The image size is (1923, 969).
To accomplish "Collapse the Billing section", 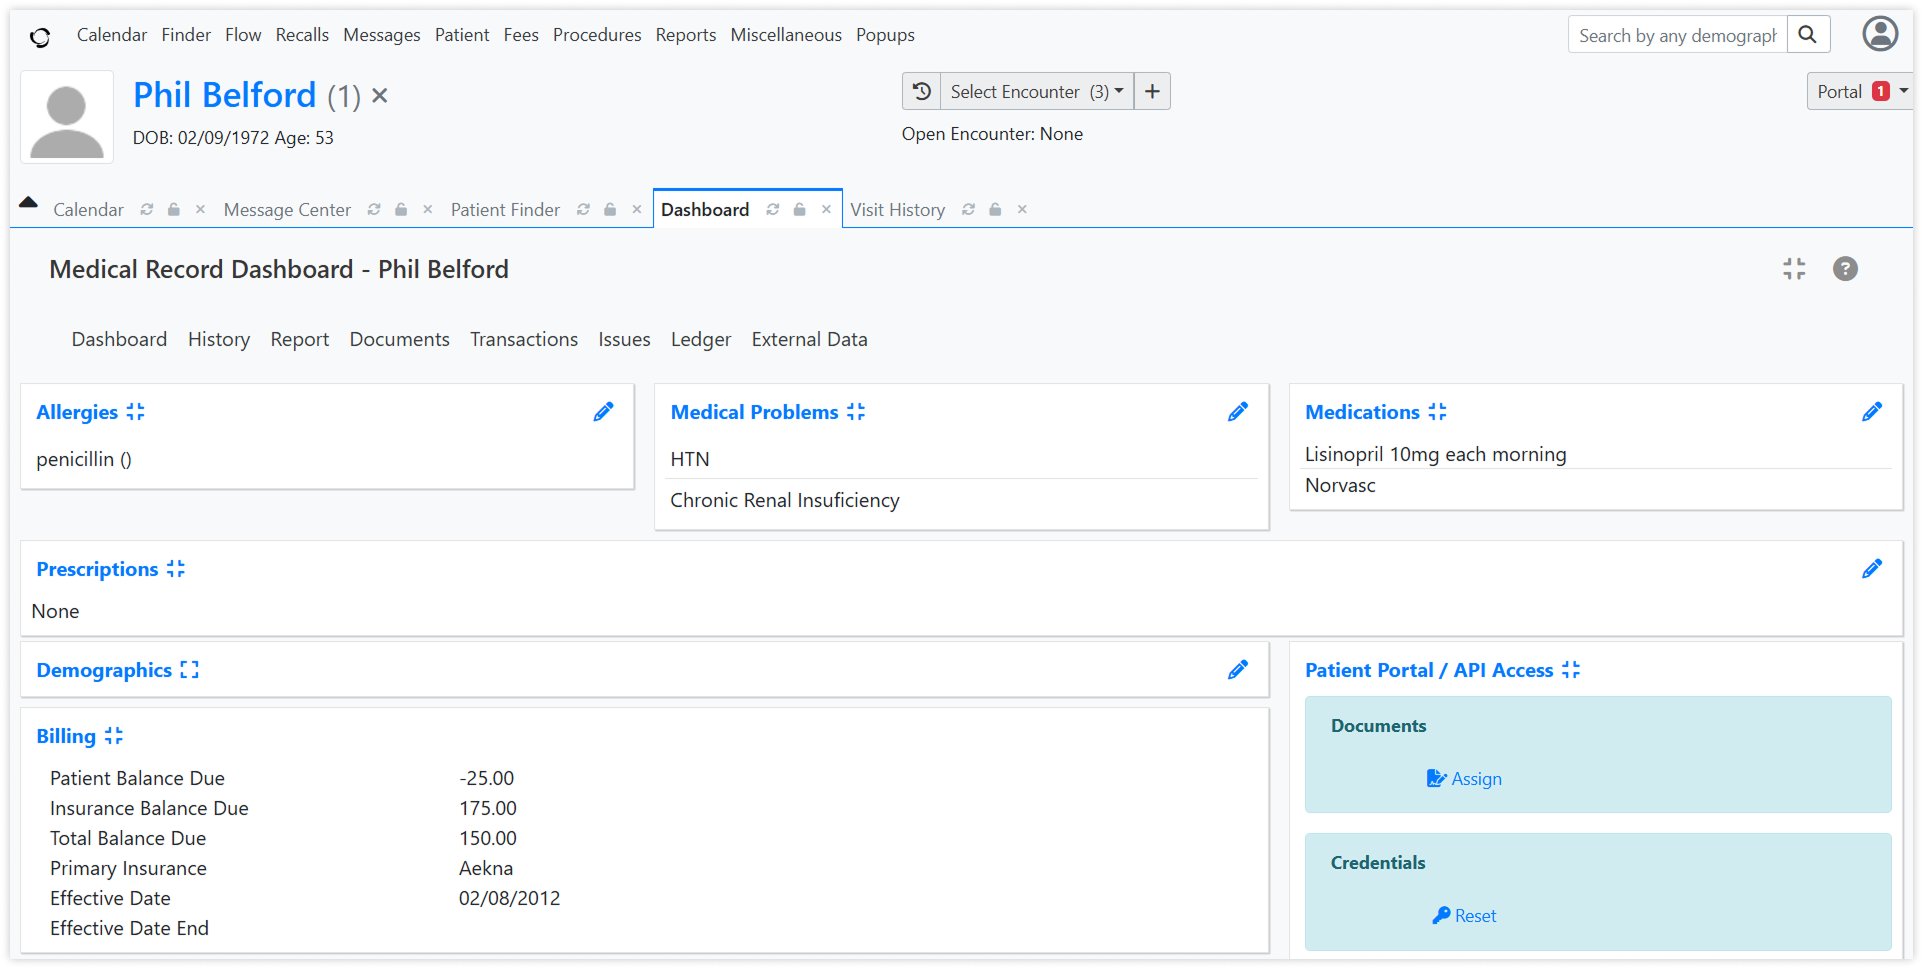I will (114, 736).
